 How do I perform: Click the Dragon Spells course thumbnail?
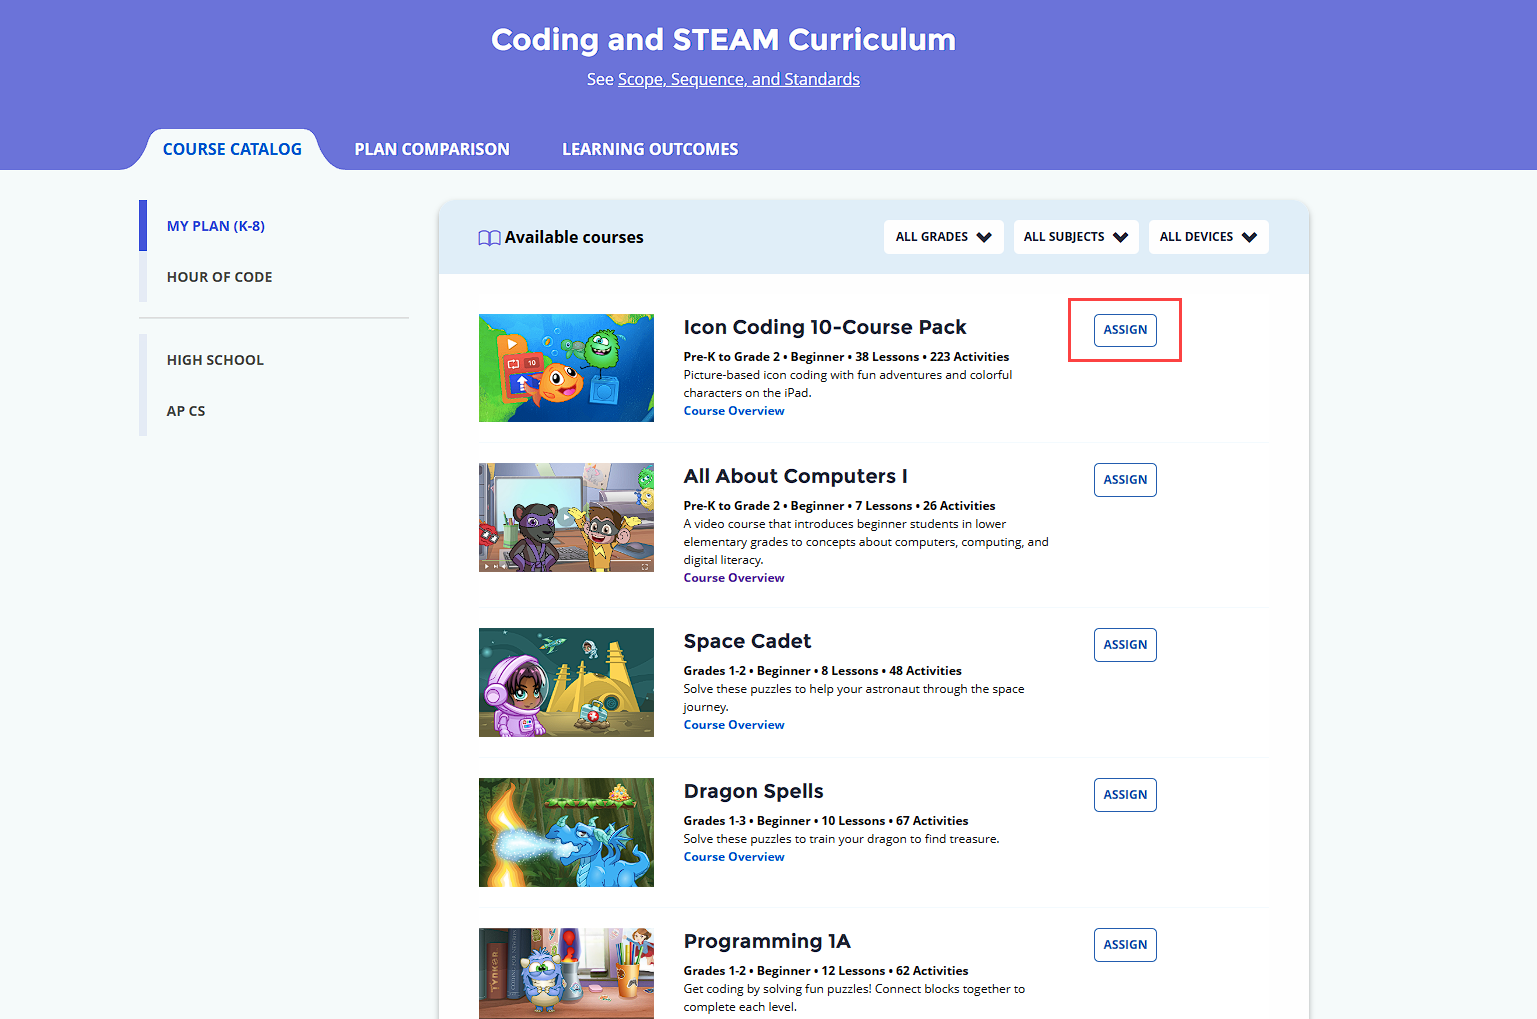click(x=566, y=832)
